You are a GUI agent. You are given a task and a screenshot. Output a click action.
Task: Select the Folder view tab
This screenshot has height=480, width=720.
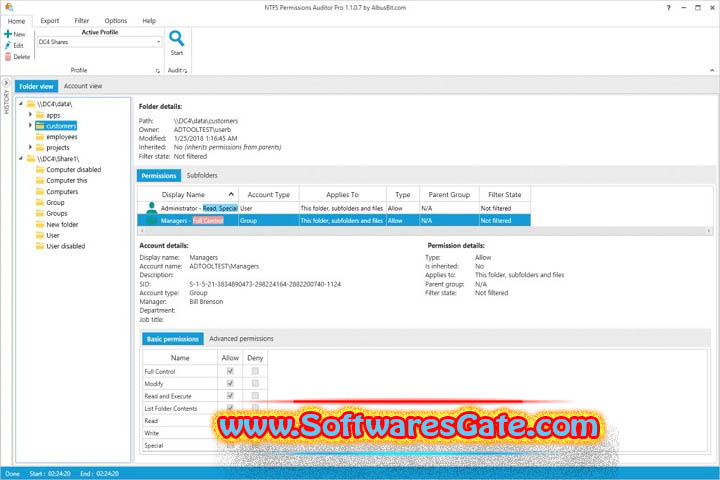(36, 86)
